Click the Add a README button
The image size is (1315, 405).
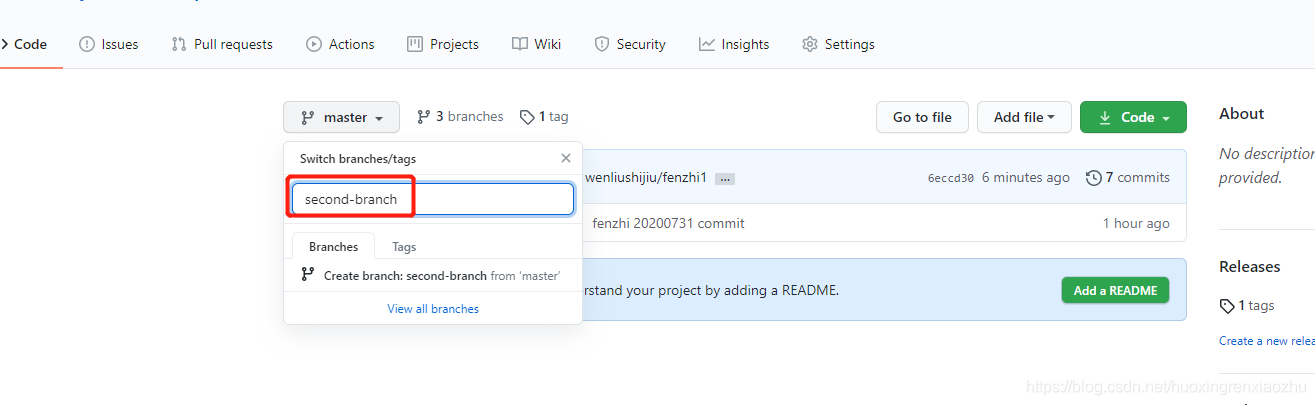coord(1115,290)
